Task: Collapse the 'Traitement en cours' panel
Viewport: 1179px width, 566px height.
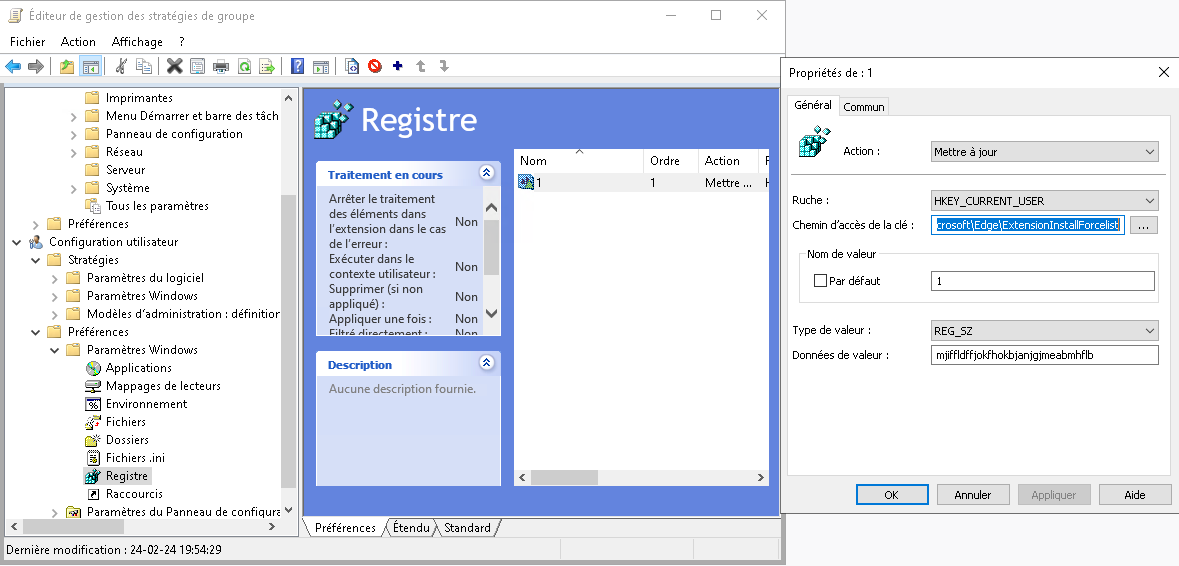Action: pos(487,173)
